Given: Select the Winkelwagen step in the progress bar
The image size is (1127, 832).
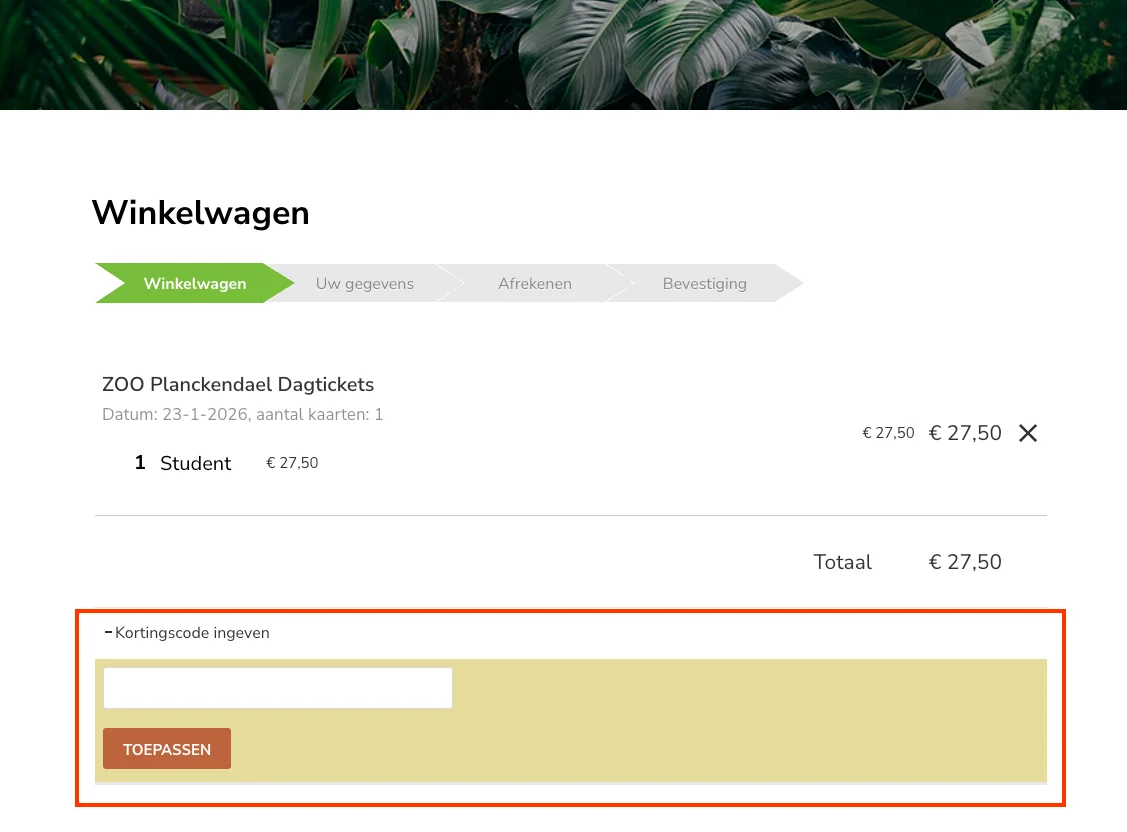Looking at the screenshot, I should point(194,283).
